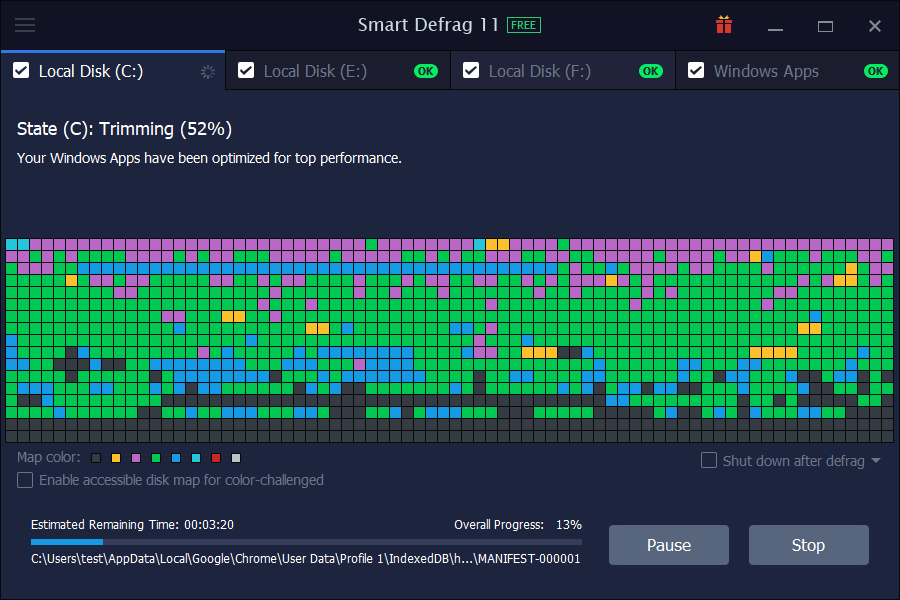Click the magenta Map color swatch
Viewport: 900px width, 600px height.
(135, 457)
